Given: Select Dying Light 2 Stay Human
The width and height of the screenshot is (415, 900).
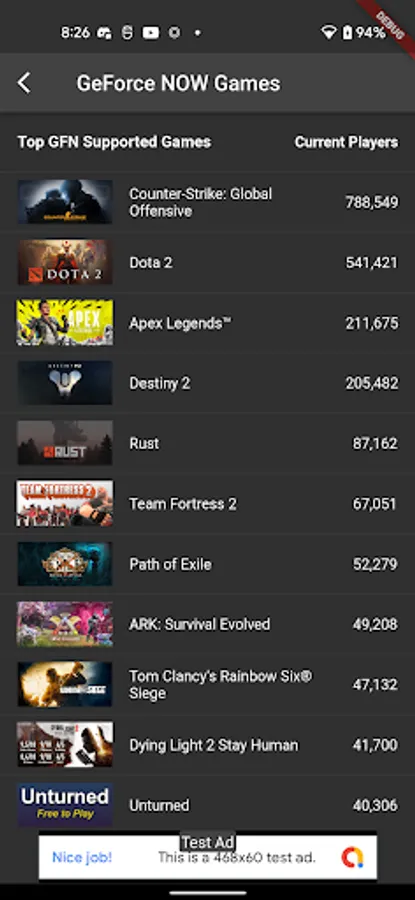Looking at the screenshot, I should 207,745.
